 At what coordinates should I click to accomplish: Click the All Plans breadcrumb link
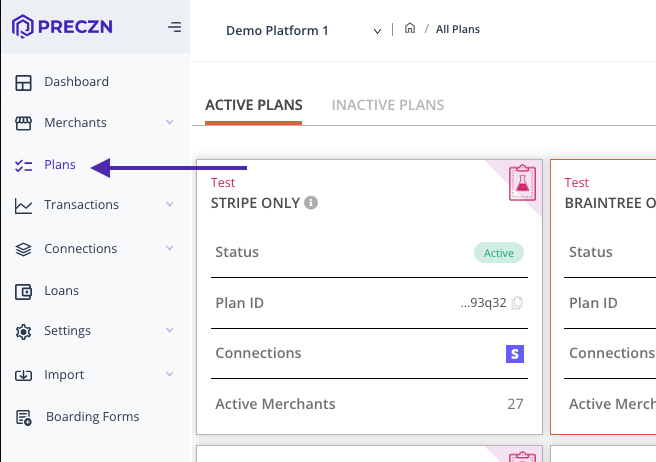pyautogui.click(x=458, y=29)
